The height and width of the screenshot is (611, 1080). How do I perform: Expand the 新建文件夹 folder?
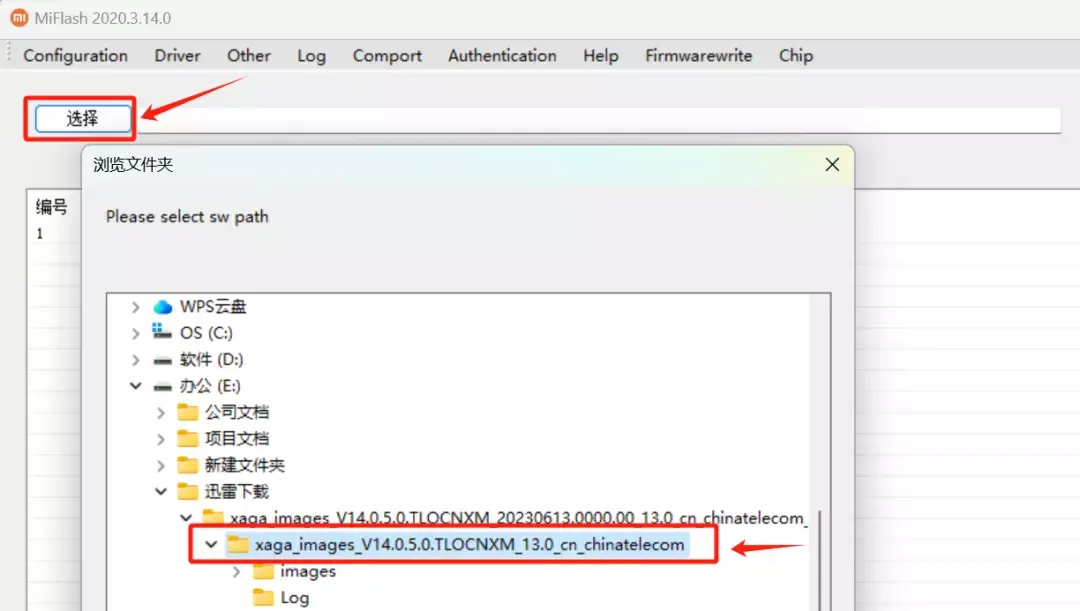click(x=160, y=466)
